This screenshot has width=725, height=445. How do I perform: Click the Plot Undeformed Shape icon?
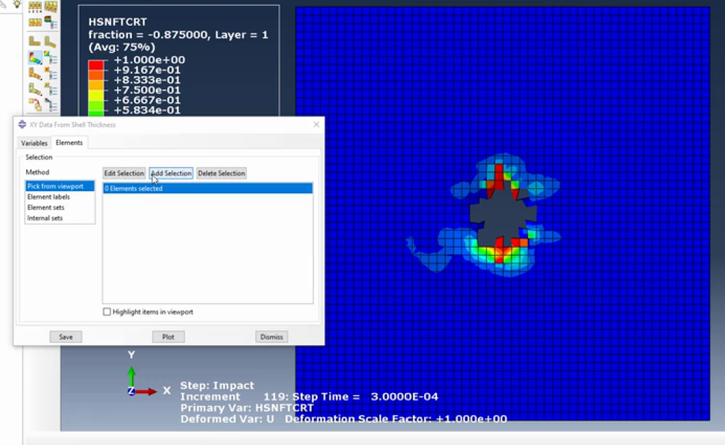point(35,42)
